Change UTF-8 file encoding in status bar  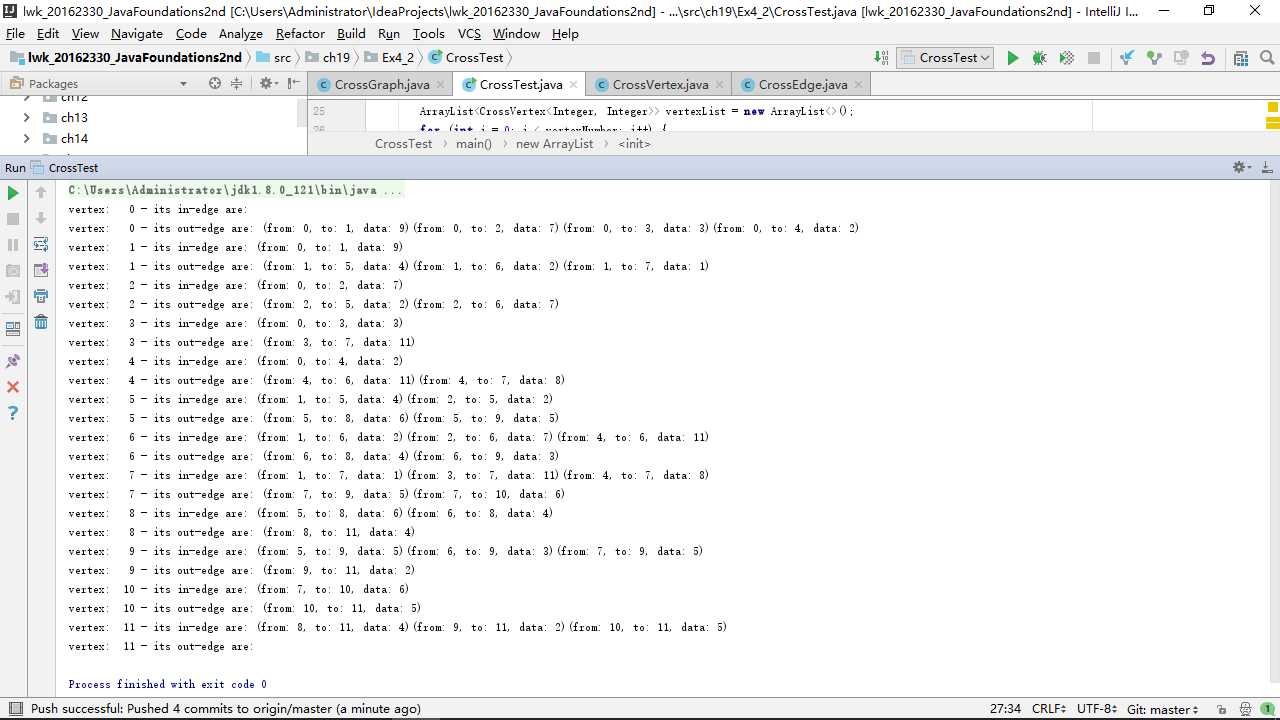[x=1096, y=709]
